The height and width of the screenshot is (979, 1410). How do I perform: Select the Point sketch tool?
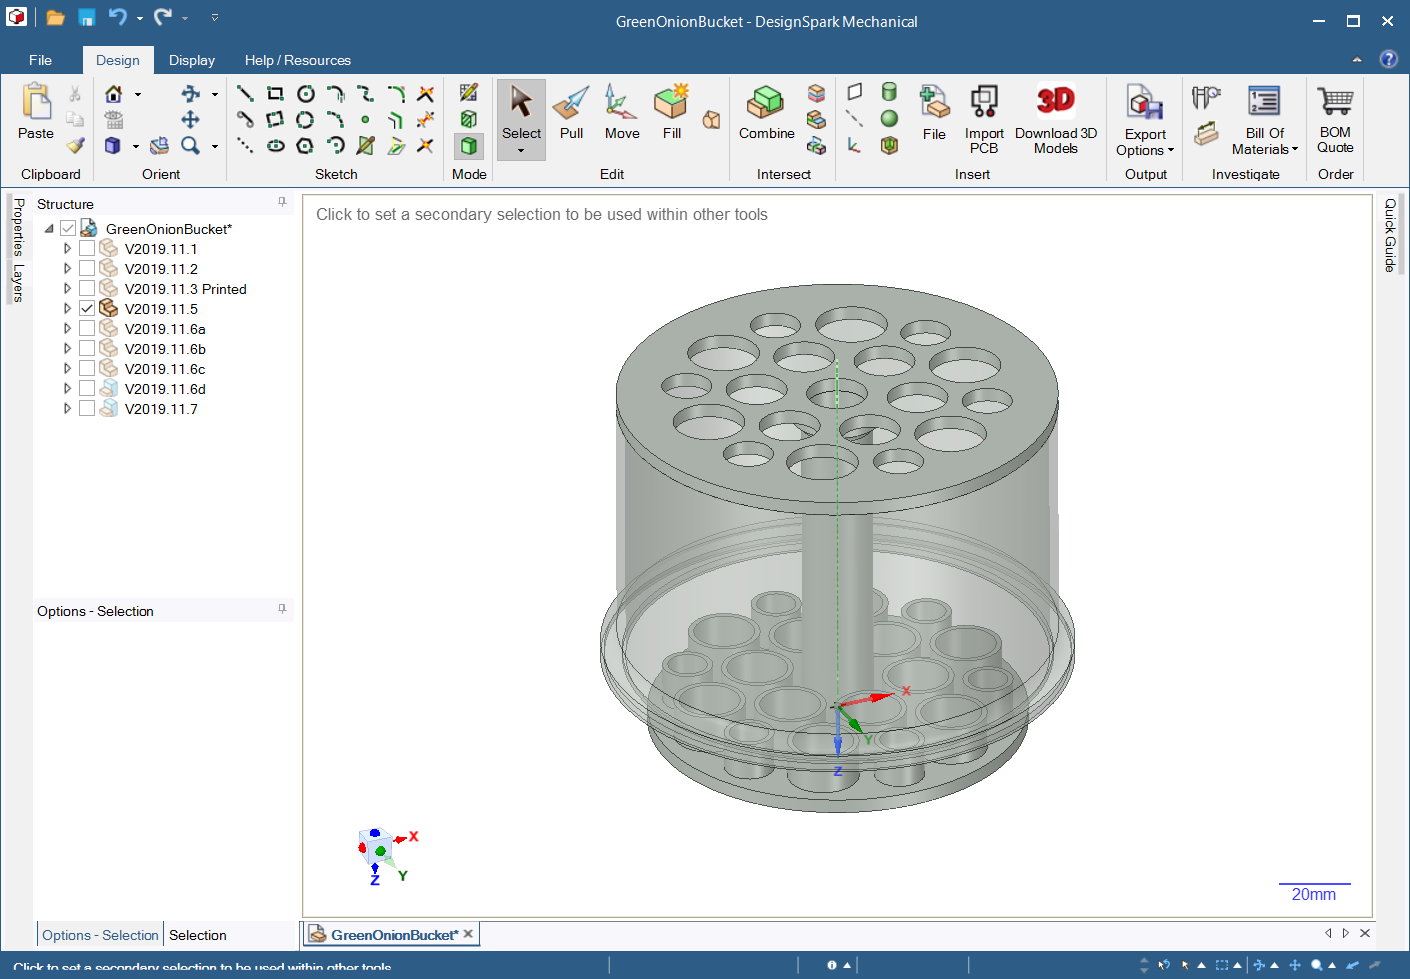(x=365, y=120)
